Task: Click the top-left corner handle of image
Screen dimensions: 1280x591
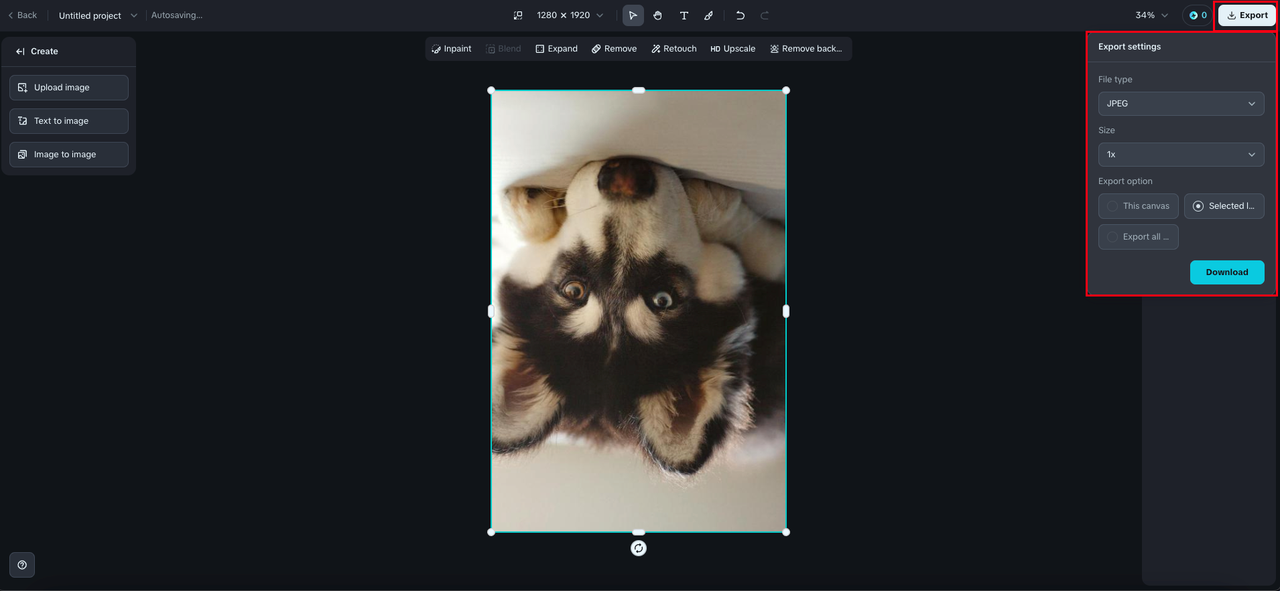Action: coord(491,90)
